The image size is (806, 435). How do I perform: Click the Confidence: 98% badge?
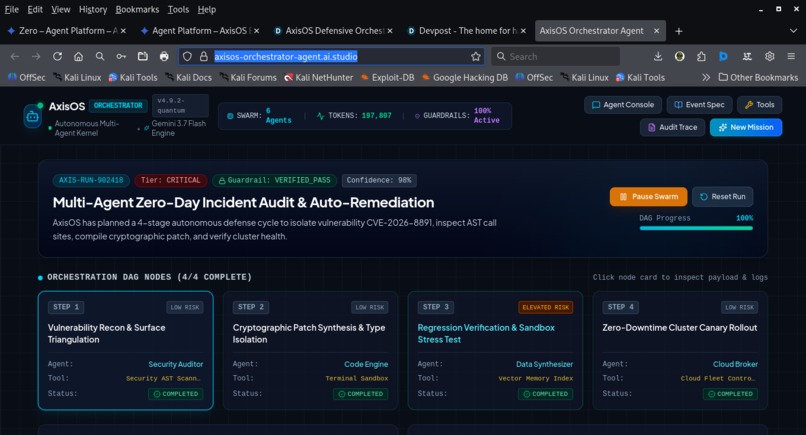[379, 180]
